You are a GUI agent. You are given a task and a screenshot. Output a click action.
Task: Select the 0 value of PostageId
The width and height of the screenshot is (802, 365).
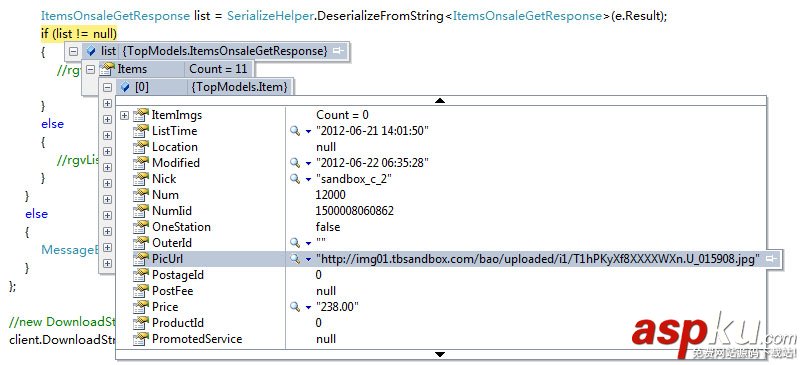(319, 275)
